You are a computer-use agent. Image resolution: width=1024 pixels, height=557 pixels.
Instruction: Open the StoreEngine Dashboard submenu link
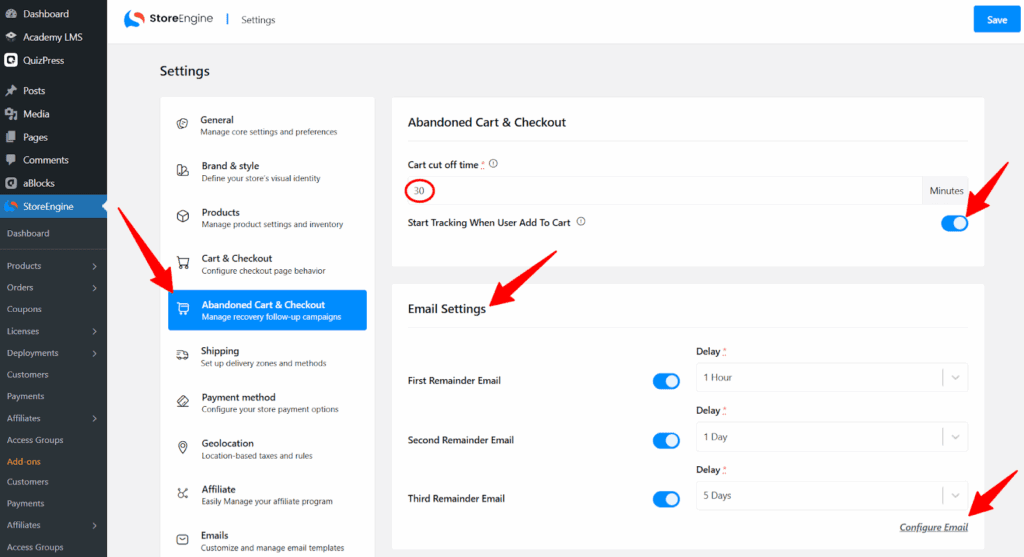click(x=28, y=233)
